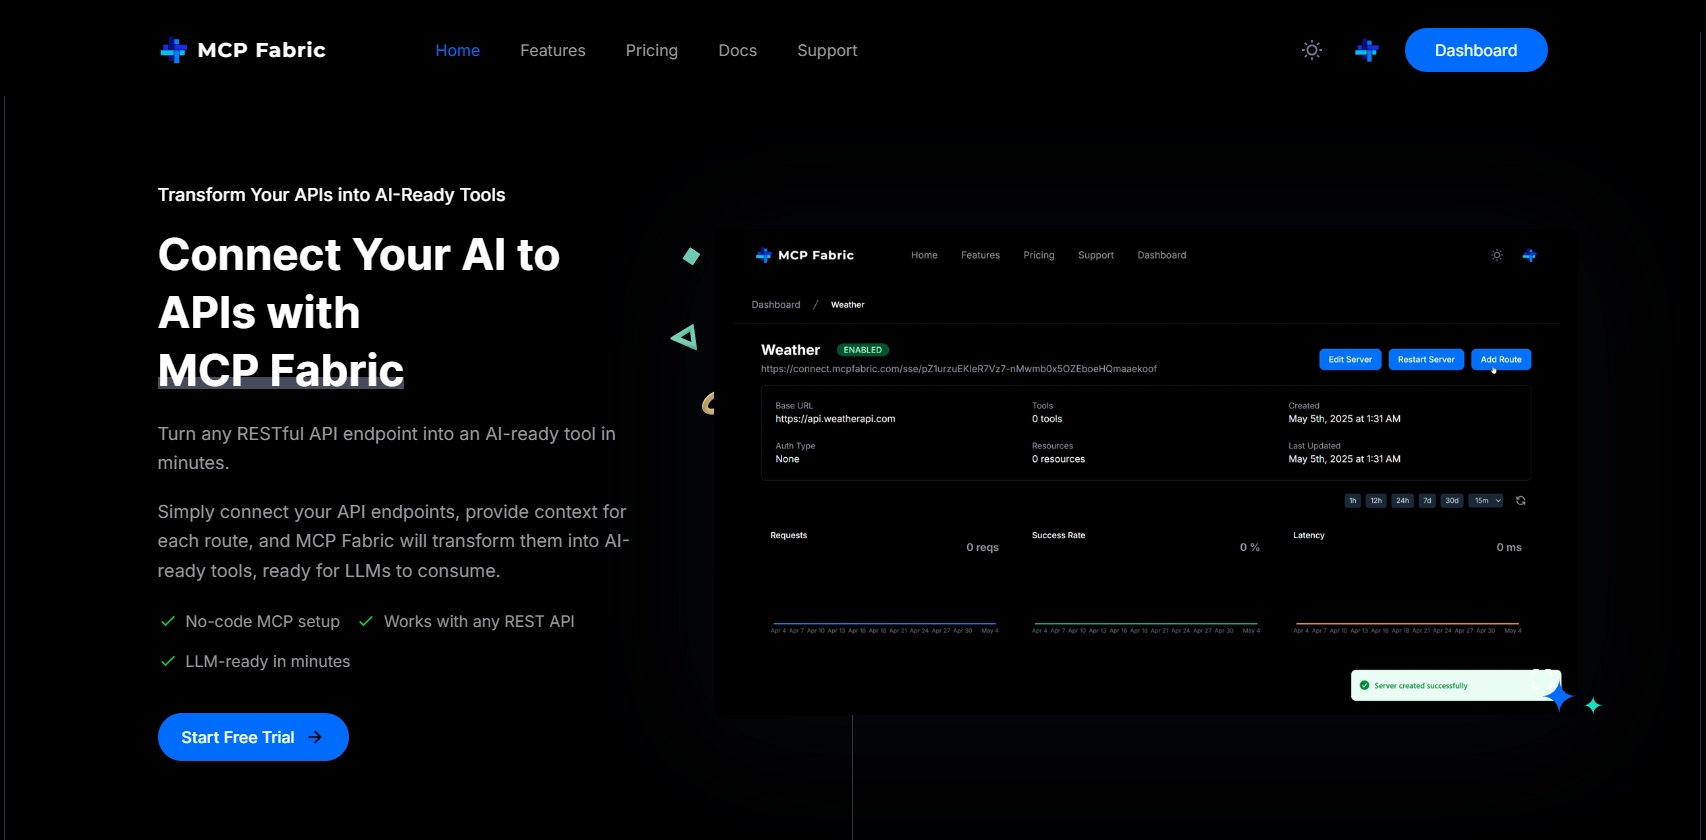This screenshot has height=840, width=1706.
Task: Click the '0 tools' value in preview
Action: pos(1047,419)
